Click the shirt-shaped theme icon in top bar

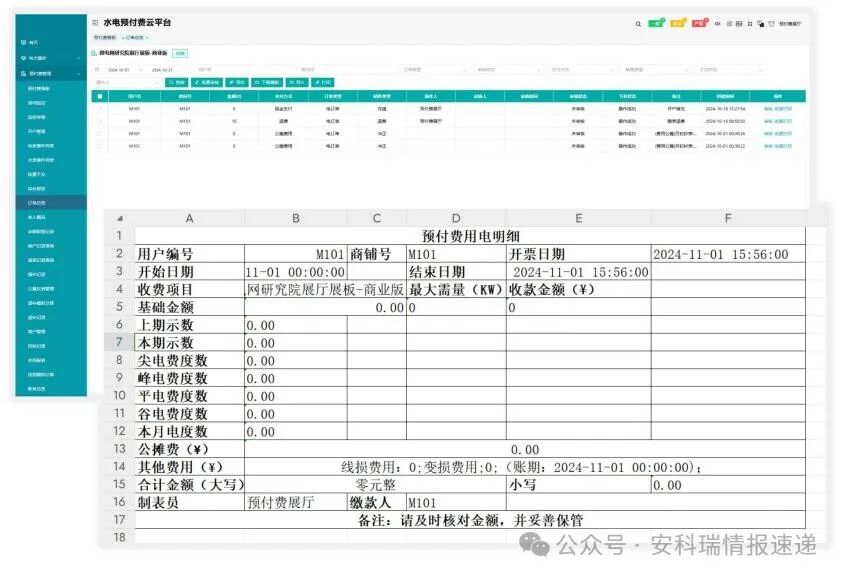tap(771, 24)
